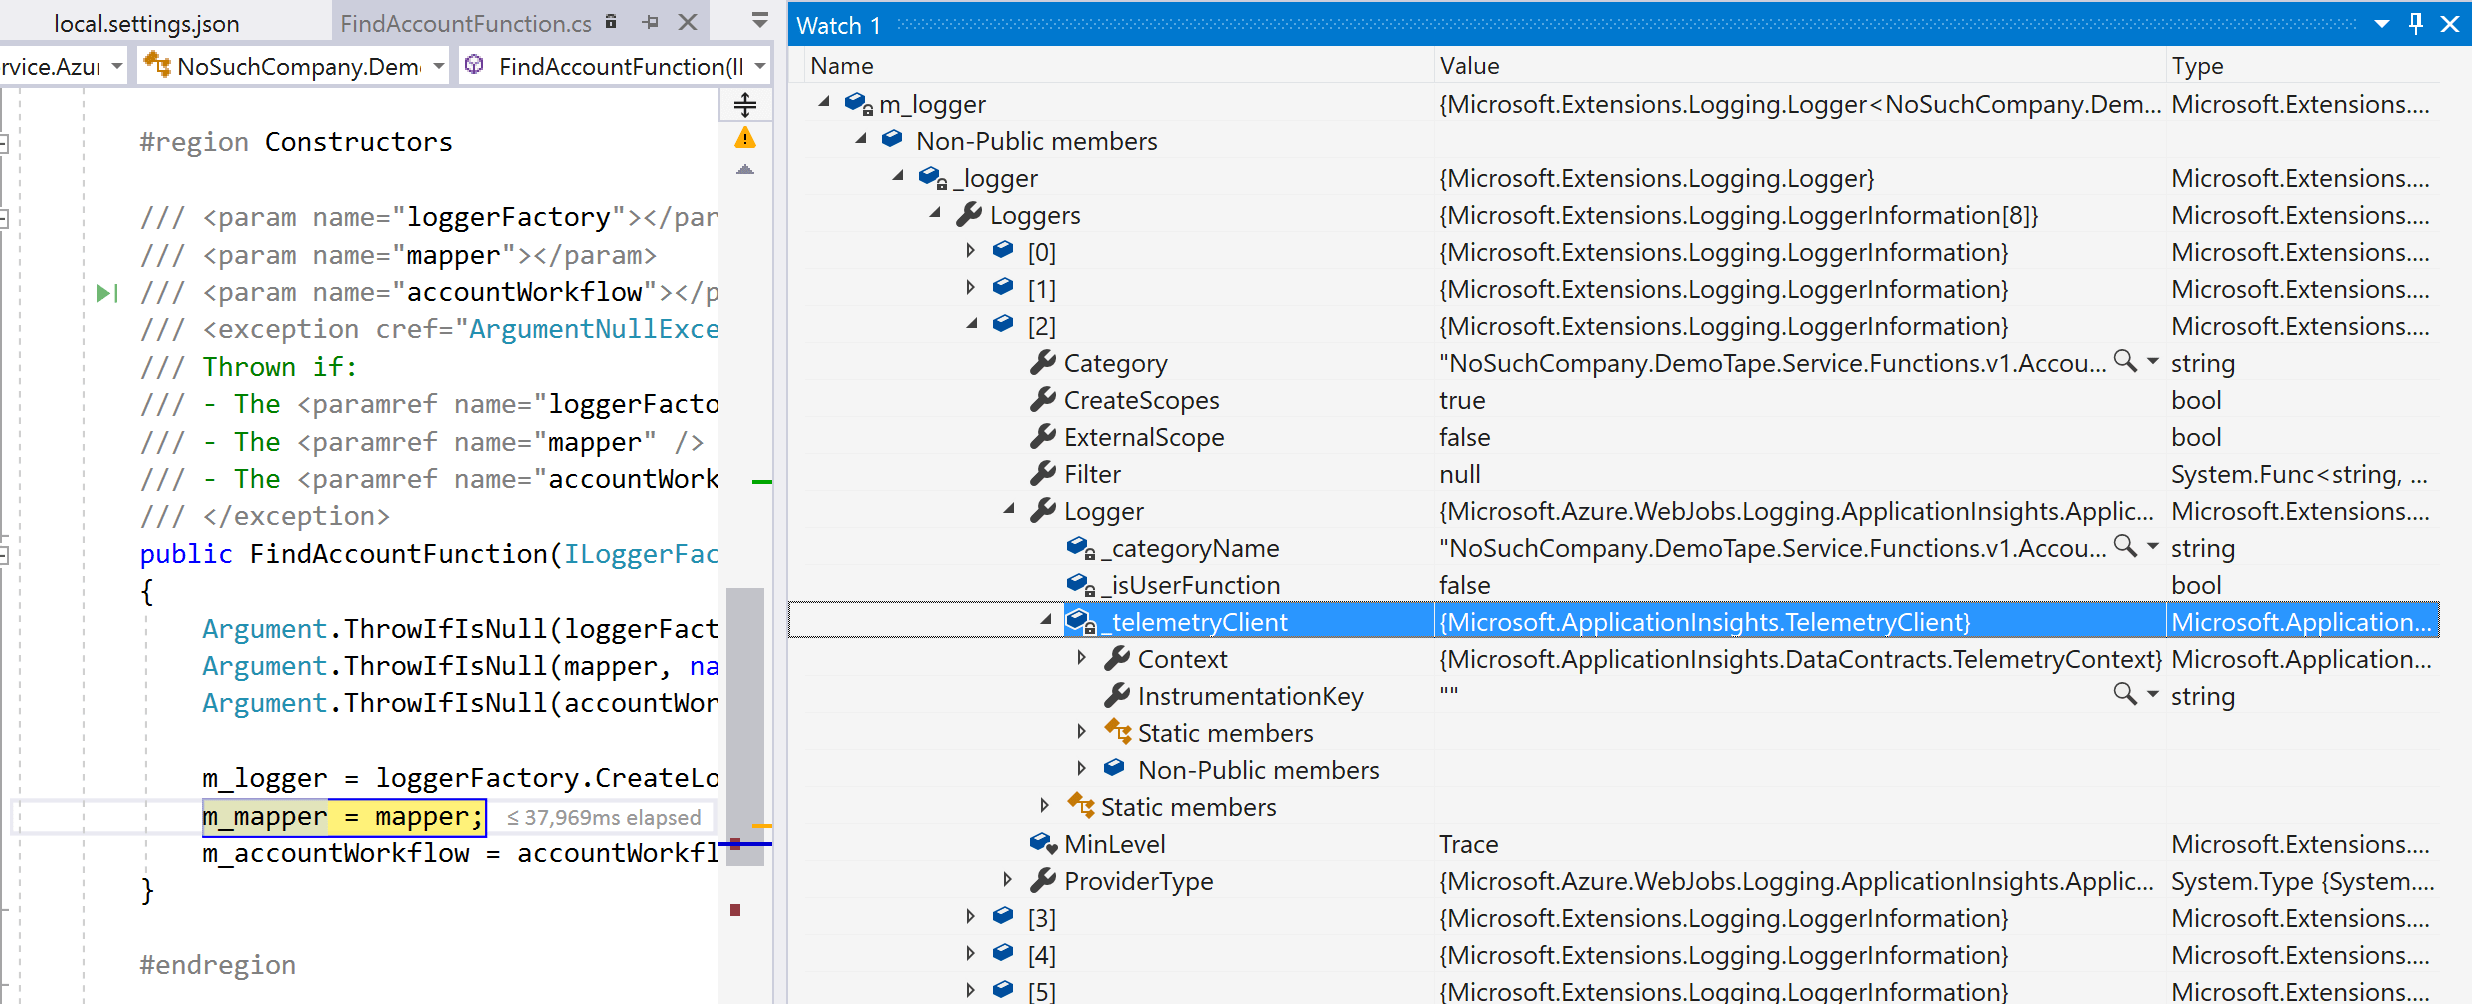
Task: Collapse the top Non-Public members node
Action: click(x=861, y=139)
